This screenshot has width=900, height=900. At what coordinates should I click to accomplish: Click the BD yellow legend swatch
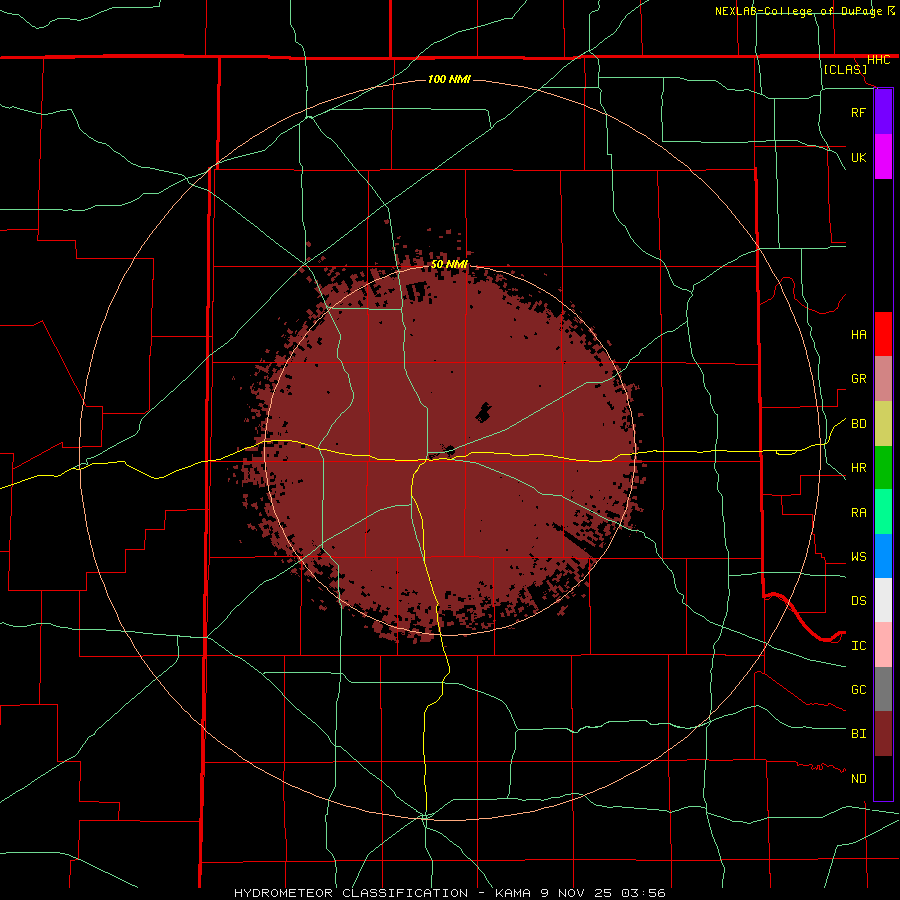(x=883, y=423)
